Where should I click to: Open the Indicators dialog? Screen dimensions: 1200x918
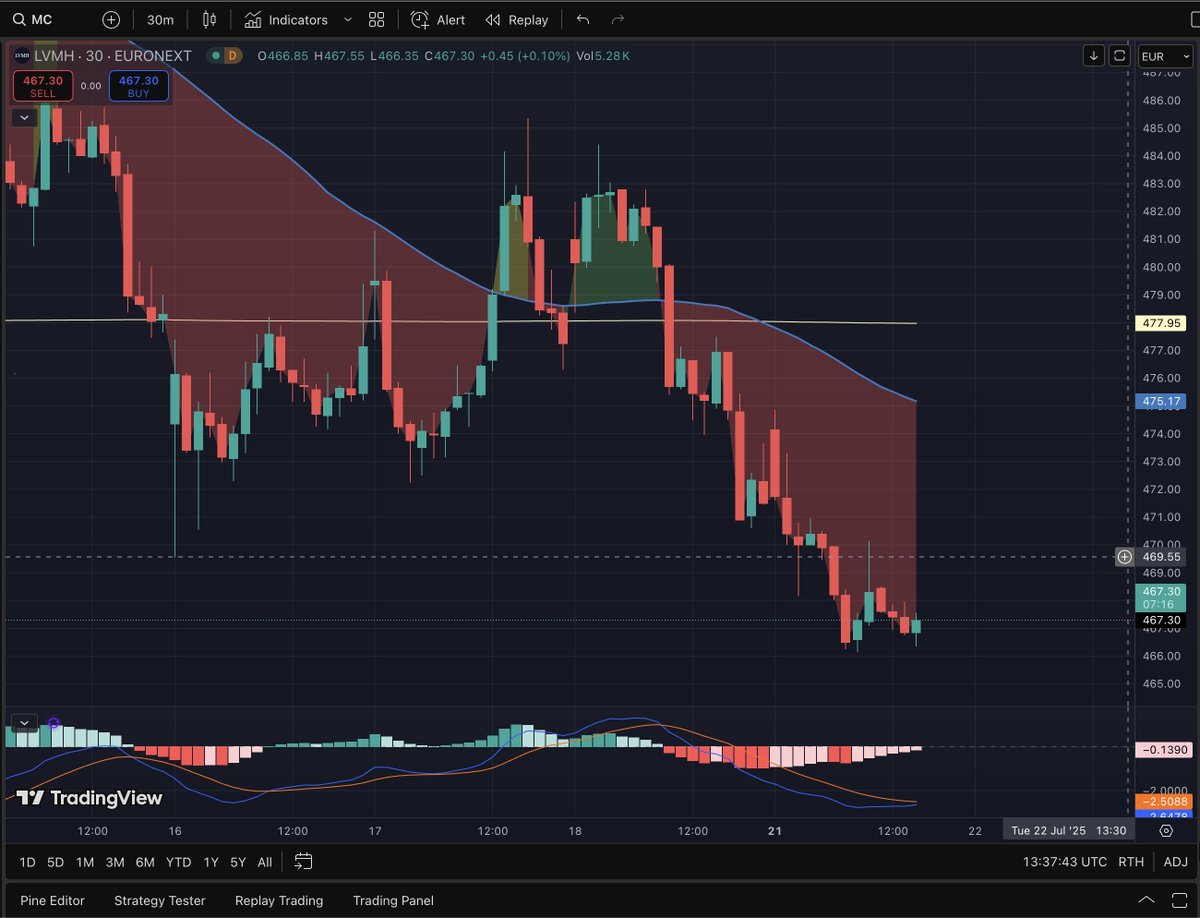[286, 20]
